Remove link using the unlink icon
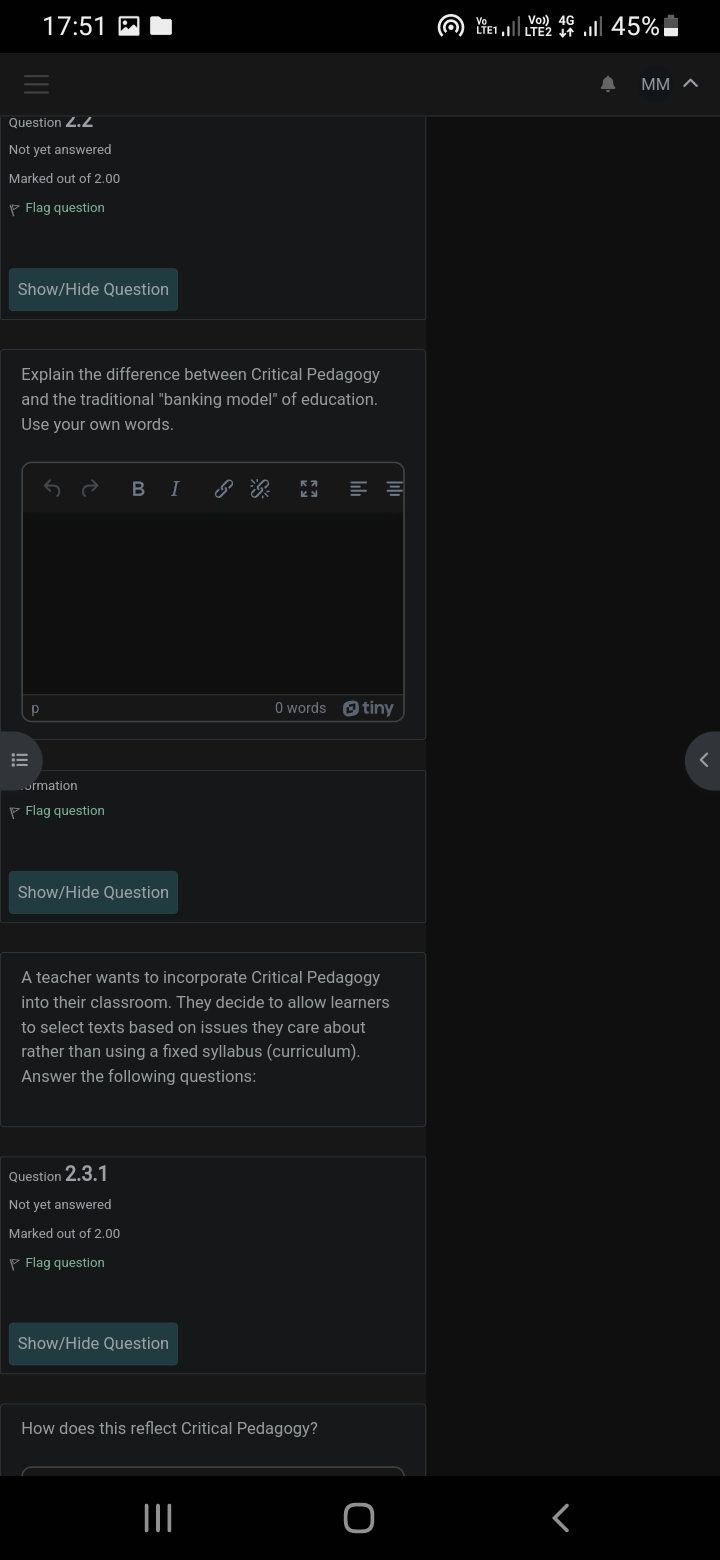720x1560 pixels. pos(260,488)
